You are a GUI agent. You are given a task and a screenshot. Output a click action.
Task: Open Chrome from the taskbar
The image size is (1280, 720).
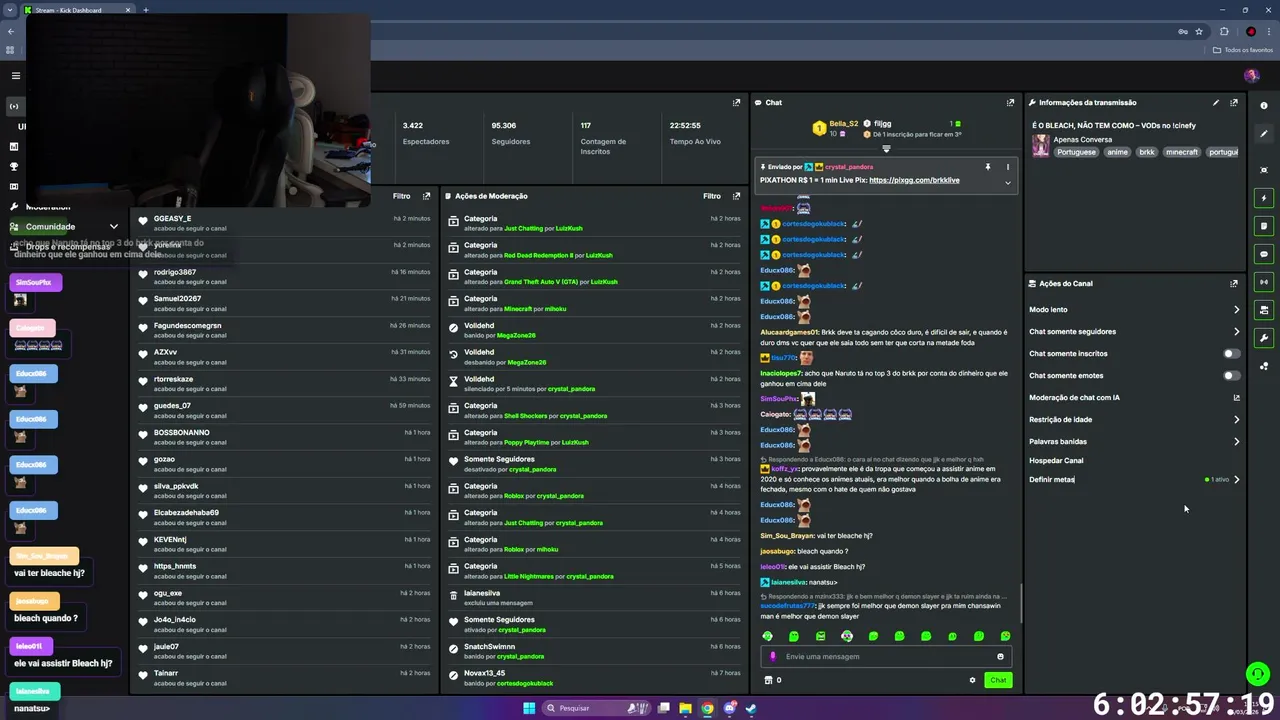(x=707, y=708)
